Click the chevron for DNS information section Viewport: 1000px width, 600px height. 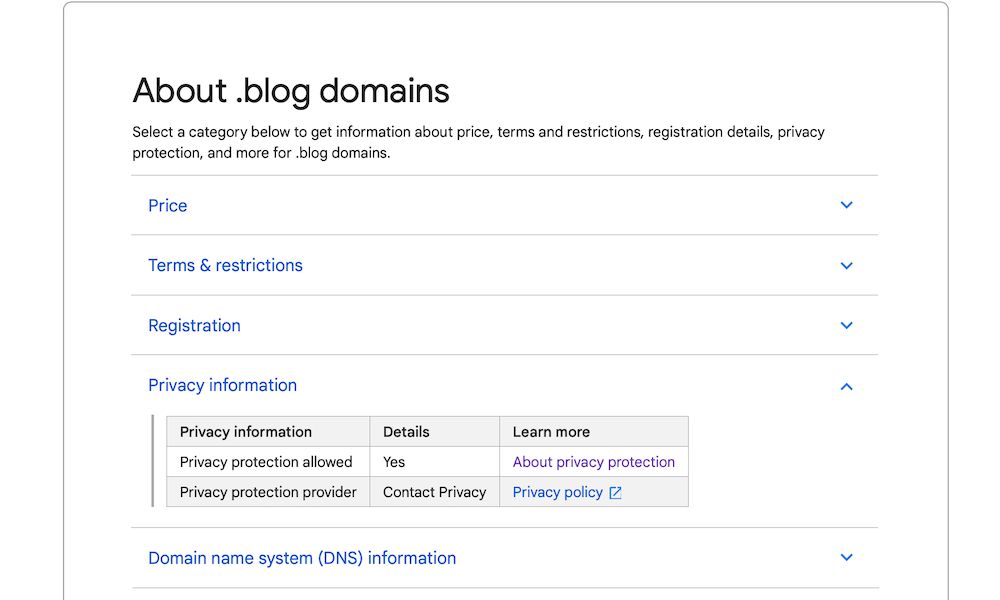846,557
